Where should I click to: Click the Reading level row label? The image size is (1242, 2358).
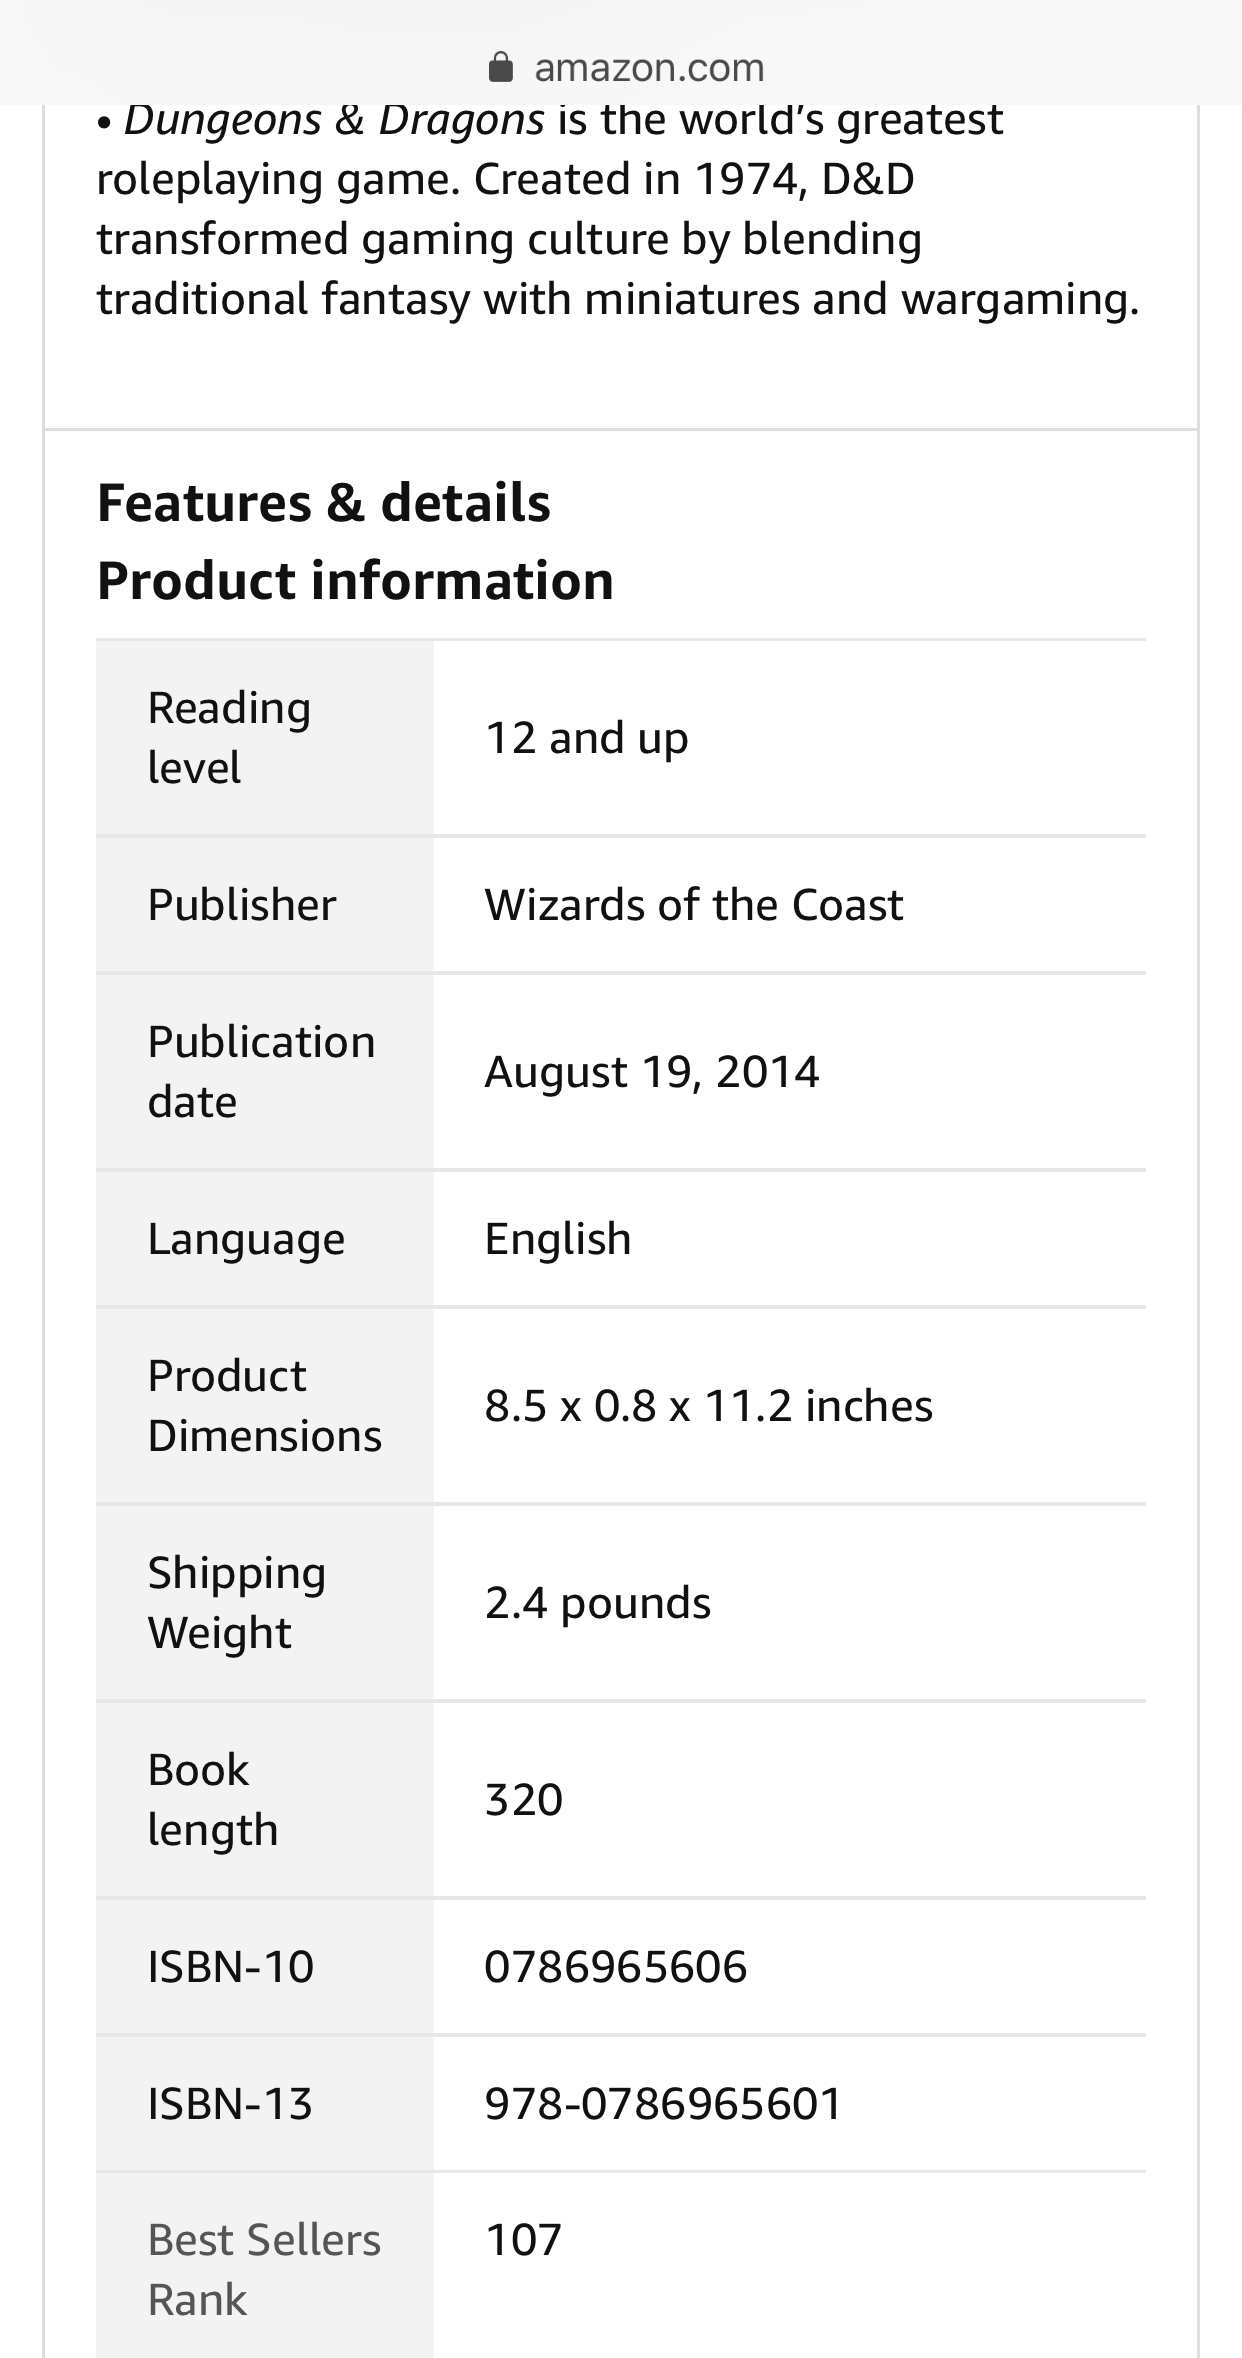[229, 738]
